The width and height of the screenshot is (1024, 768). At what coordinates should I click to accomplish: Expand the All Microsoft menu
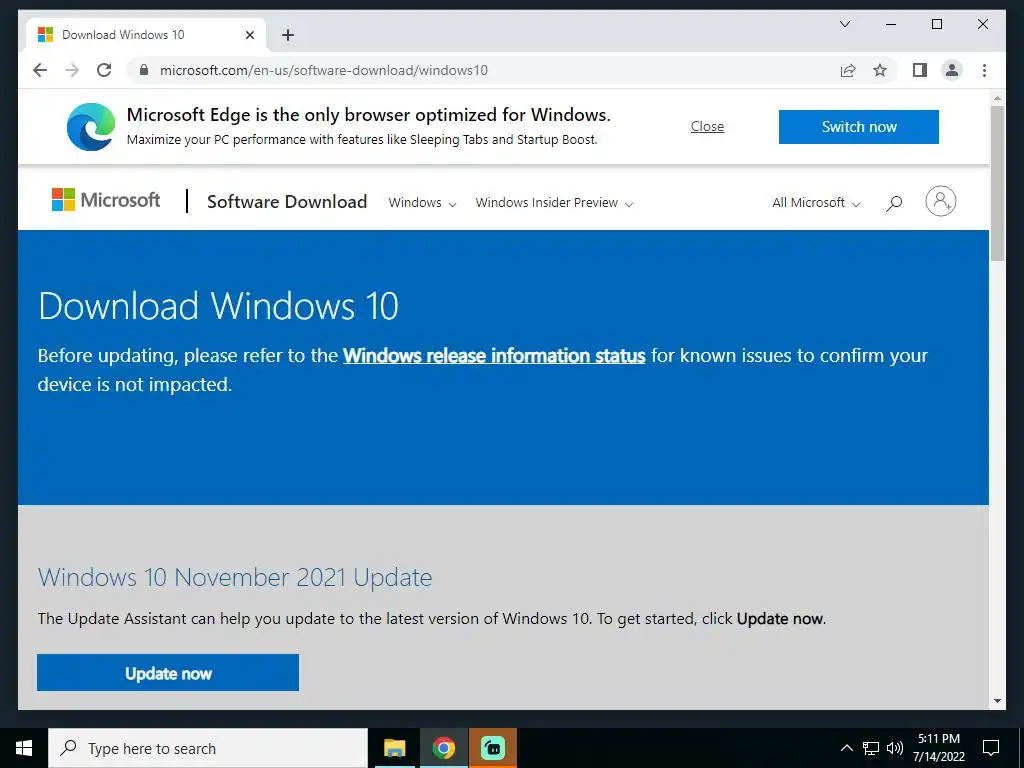click(816, 203)
